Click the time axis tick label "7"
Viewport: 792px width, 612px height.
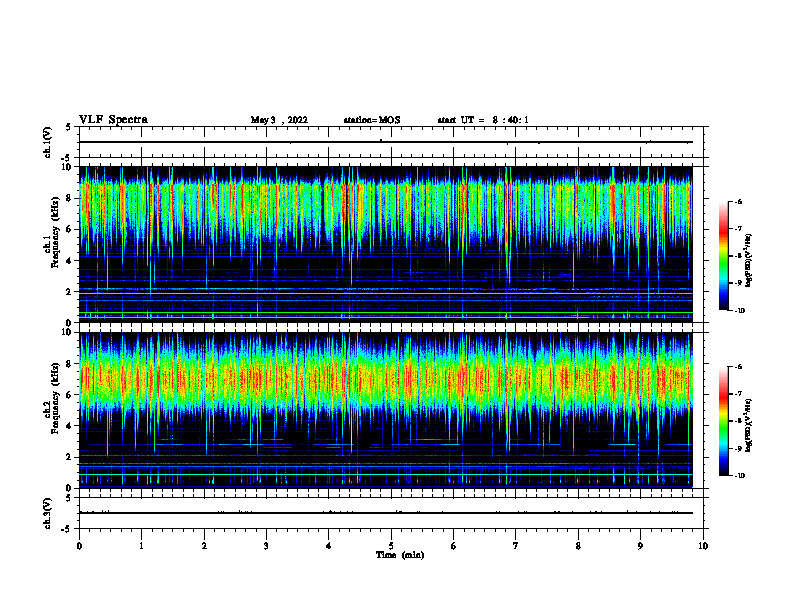coord(516,546)
